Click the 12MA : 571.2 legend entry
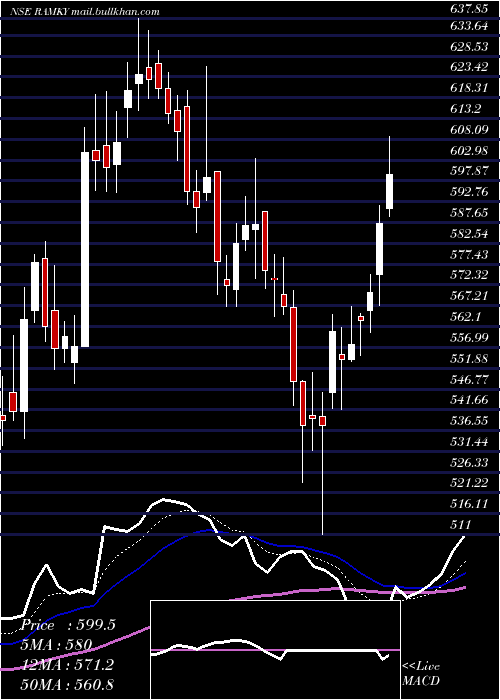Image resolution: width=500 pixels, height=700 pixels. pos(67,665)
